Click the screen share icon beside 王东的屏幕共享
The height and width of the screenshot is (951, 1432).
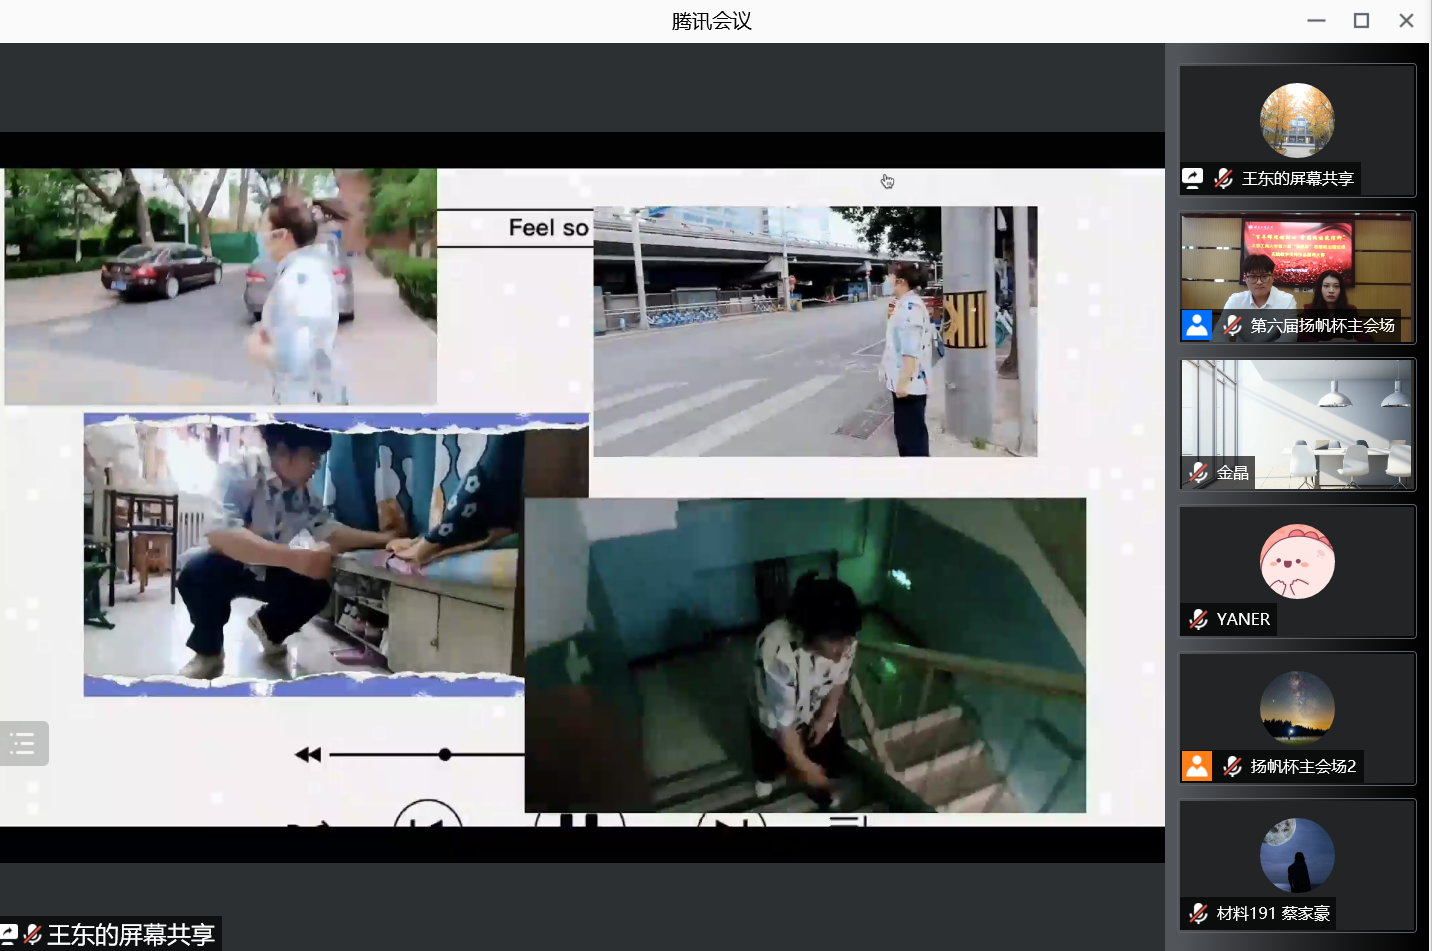1193,177
